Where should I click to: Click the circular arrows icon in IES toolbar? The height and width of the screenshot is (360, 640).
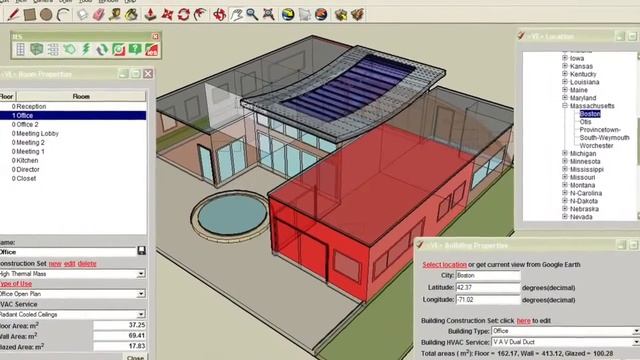click(102, 49)
